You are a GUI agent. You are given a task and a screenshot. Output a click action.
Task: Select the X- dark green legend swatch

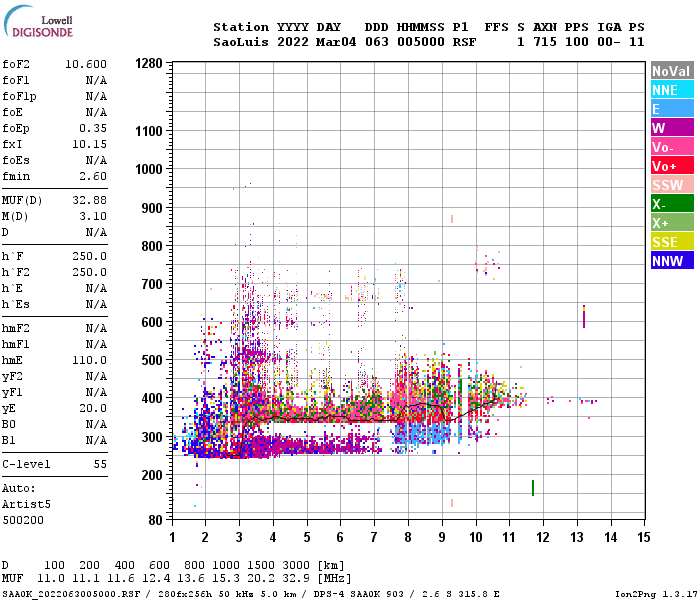coord(672,204)
